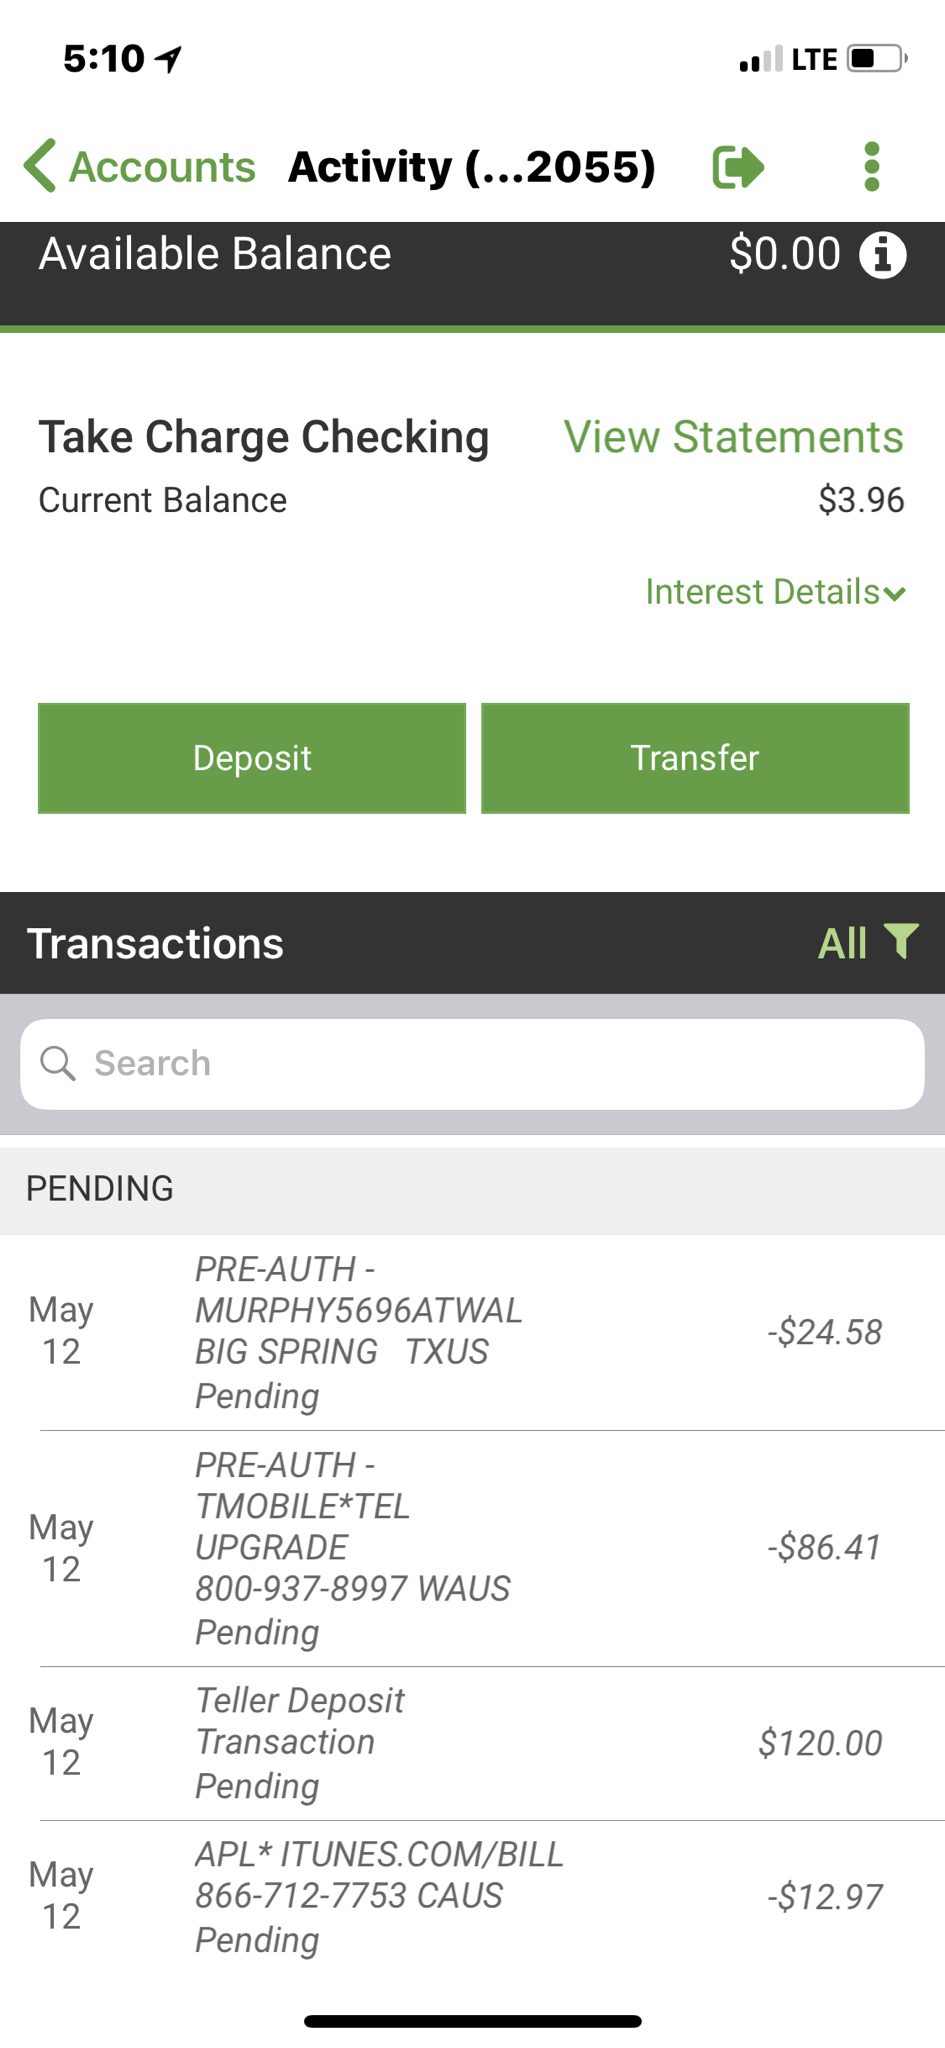Tap the battery status icon
This screenshot has height=2048, width=945.
pos(876,59)
